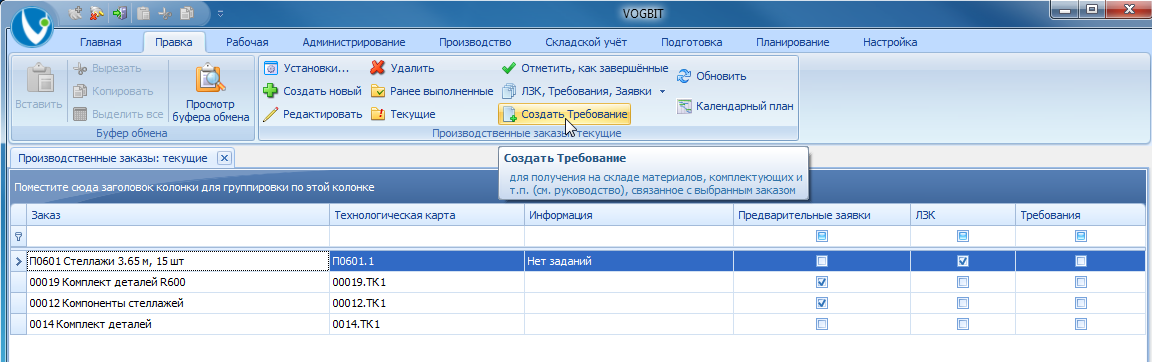Sort by the Технологическая карта column header

coord(426,215)
